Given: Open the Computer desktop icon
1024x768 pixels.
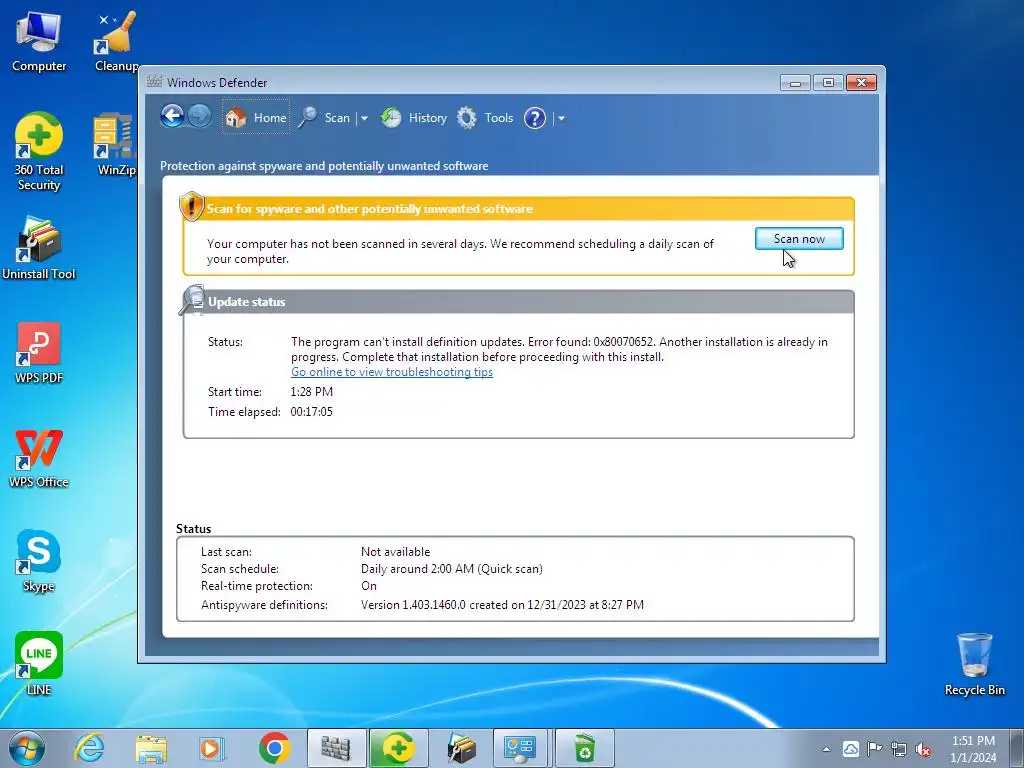Looking at the screenshot, I should [39, 42].
